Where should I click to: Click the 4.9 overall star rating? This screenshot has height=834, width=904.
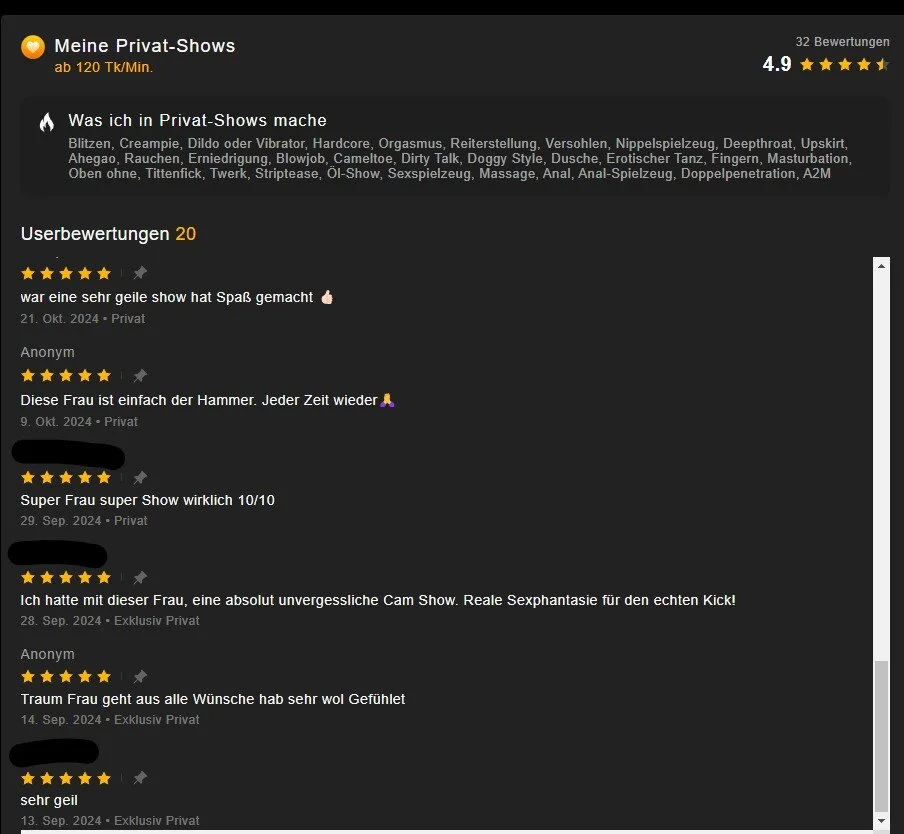point(826,64)
